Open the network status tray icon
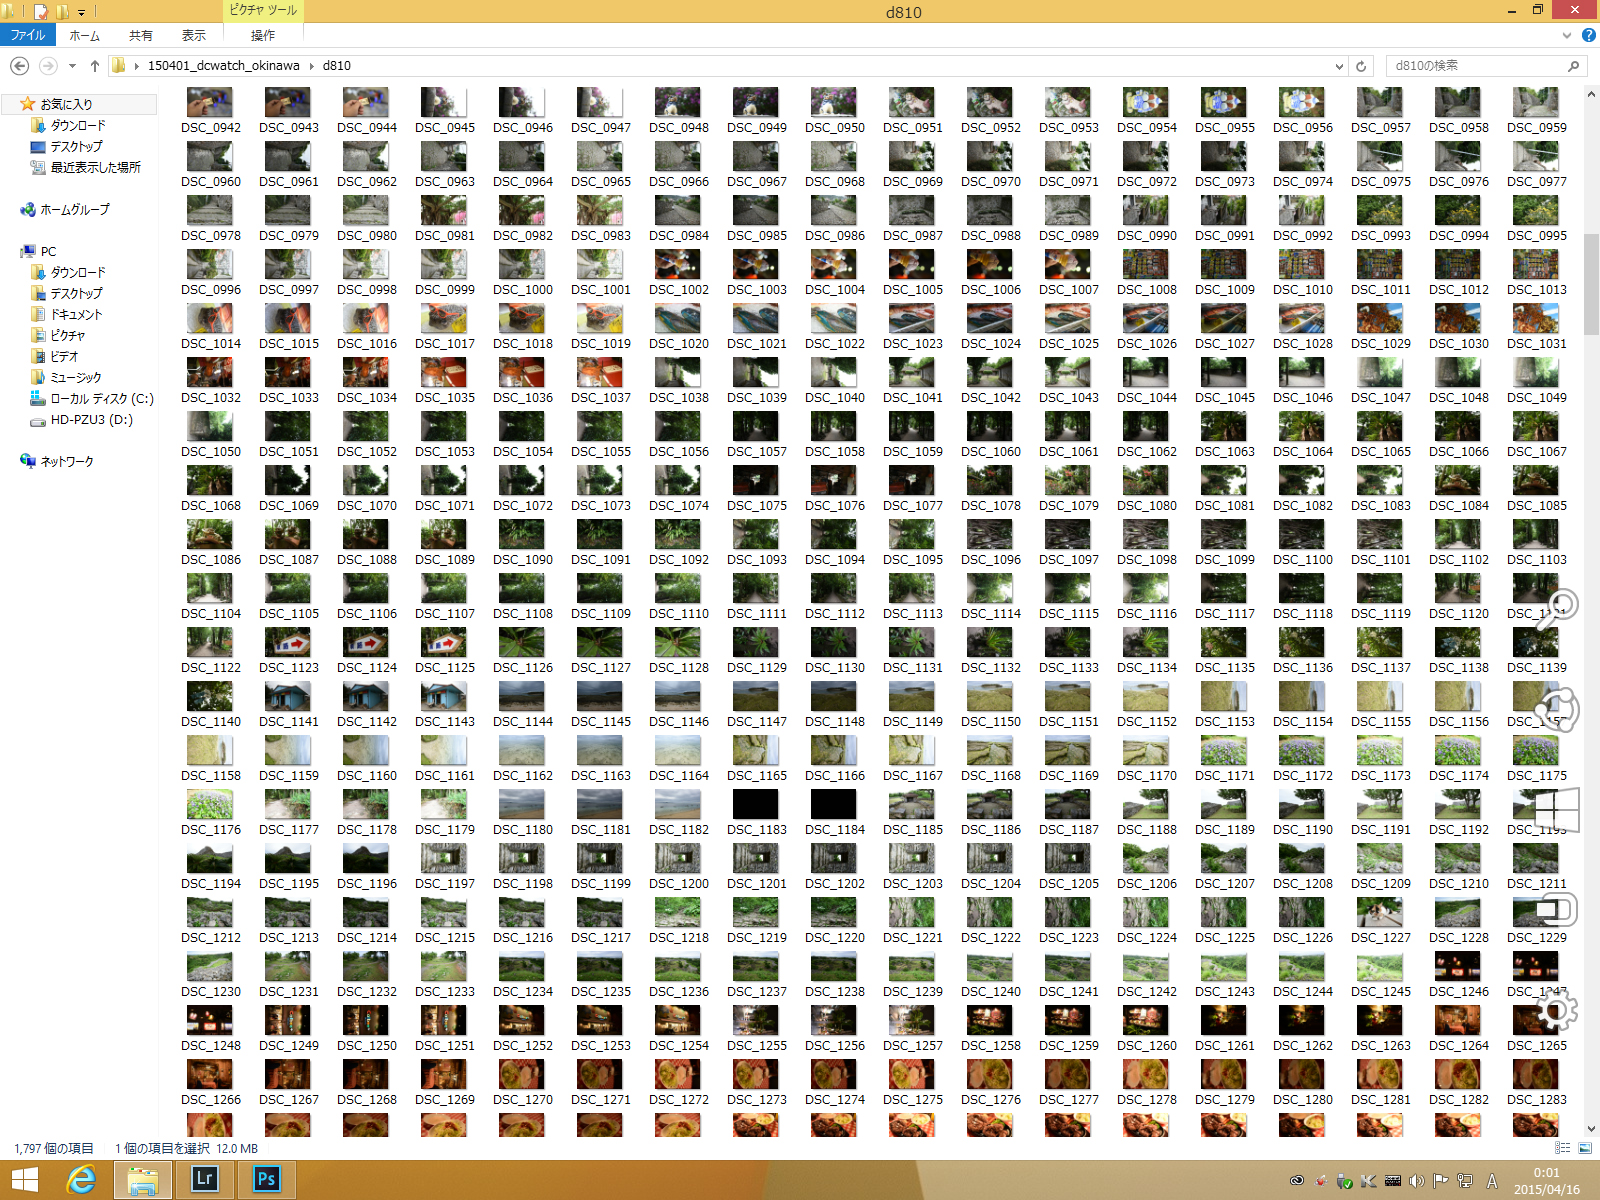This screenshot has height=1200, width=1600. coord(1465,1181)
